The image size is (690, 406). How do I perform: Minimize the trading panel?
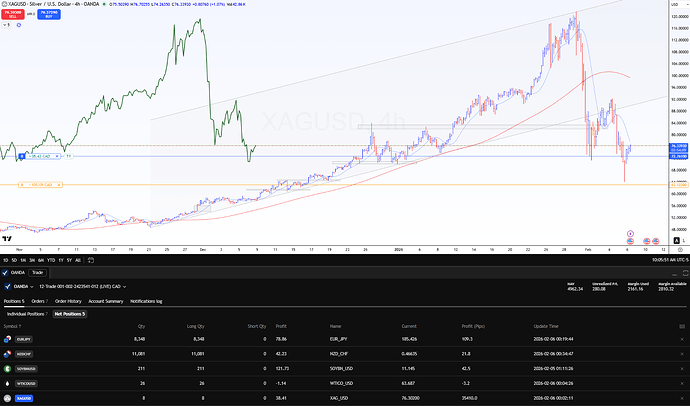pyautogui.click(x=675, y=273)
